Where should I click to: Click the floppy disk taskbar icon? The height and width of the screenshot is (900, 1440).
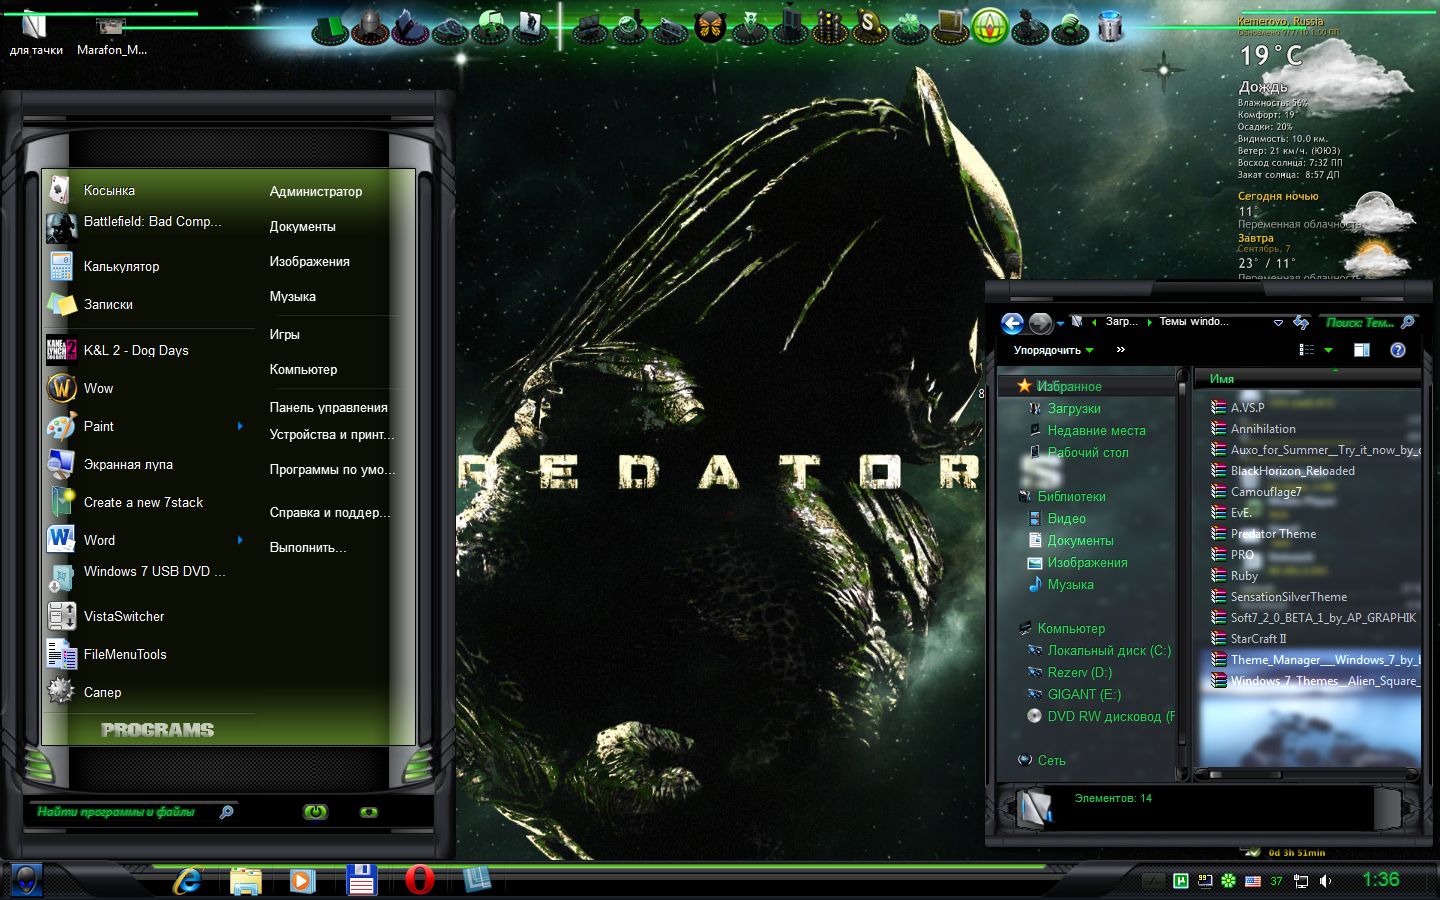[361, 880]
